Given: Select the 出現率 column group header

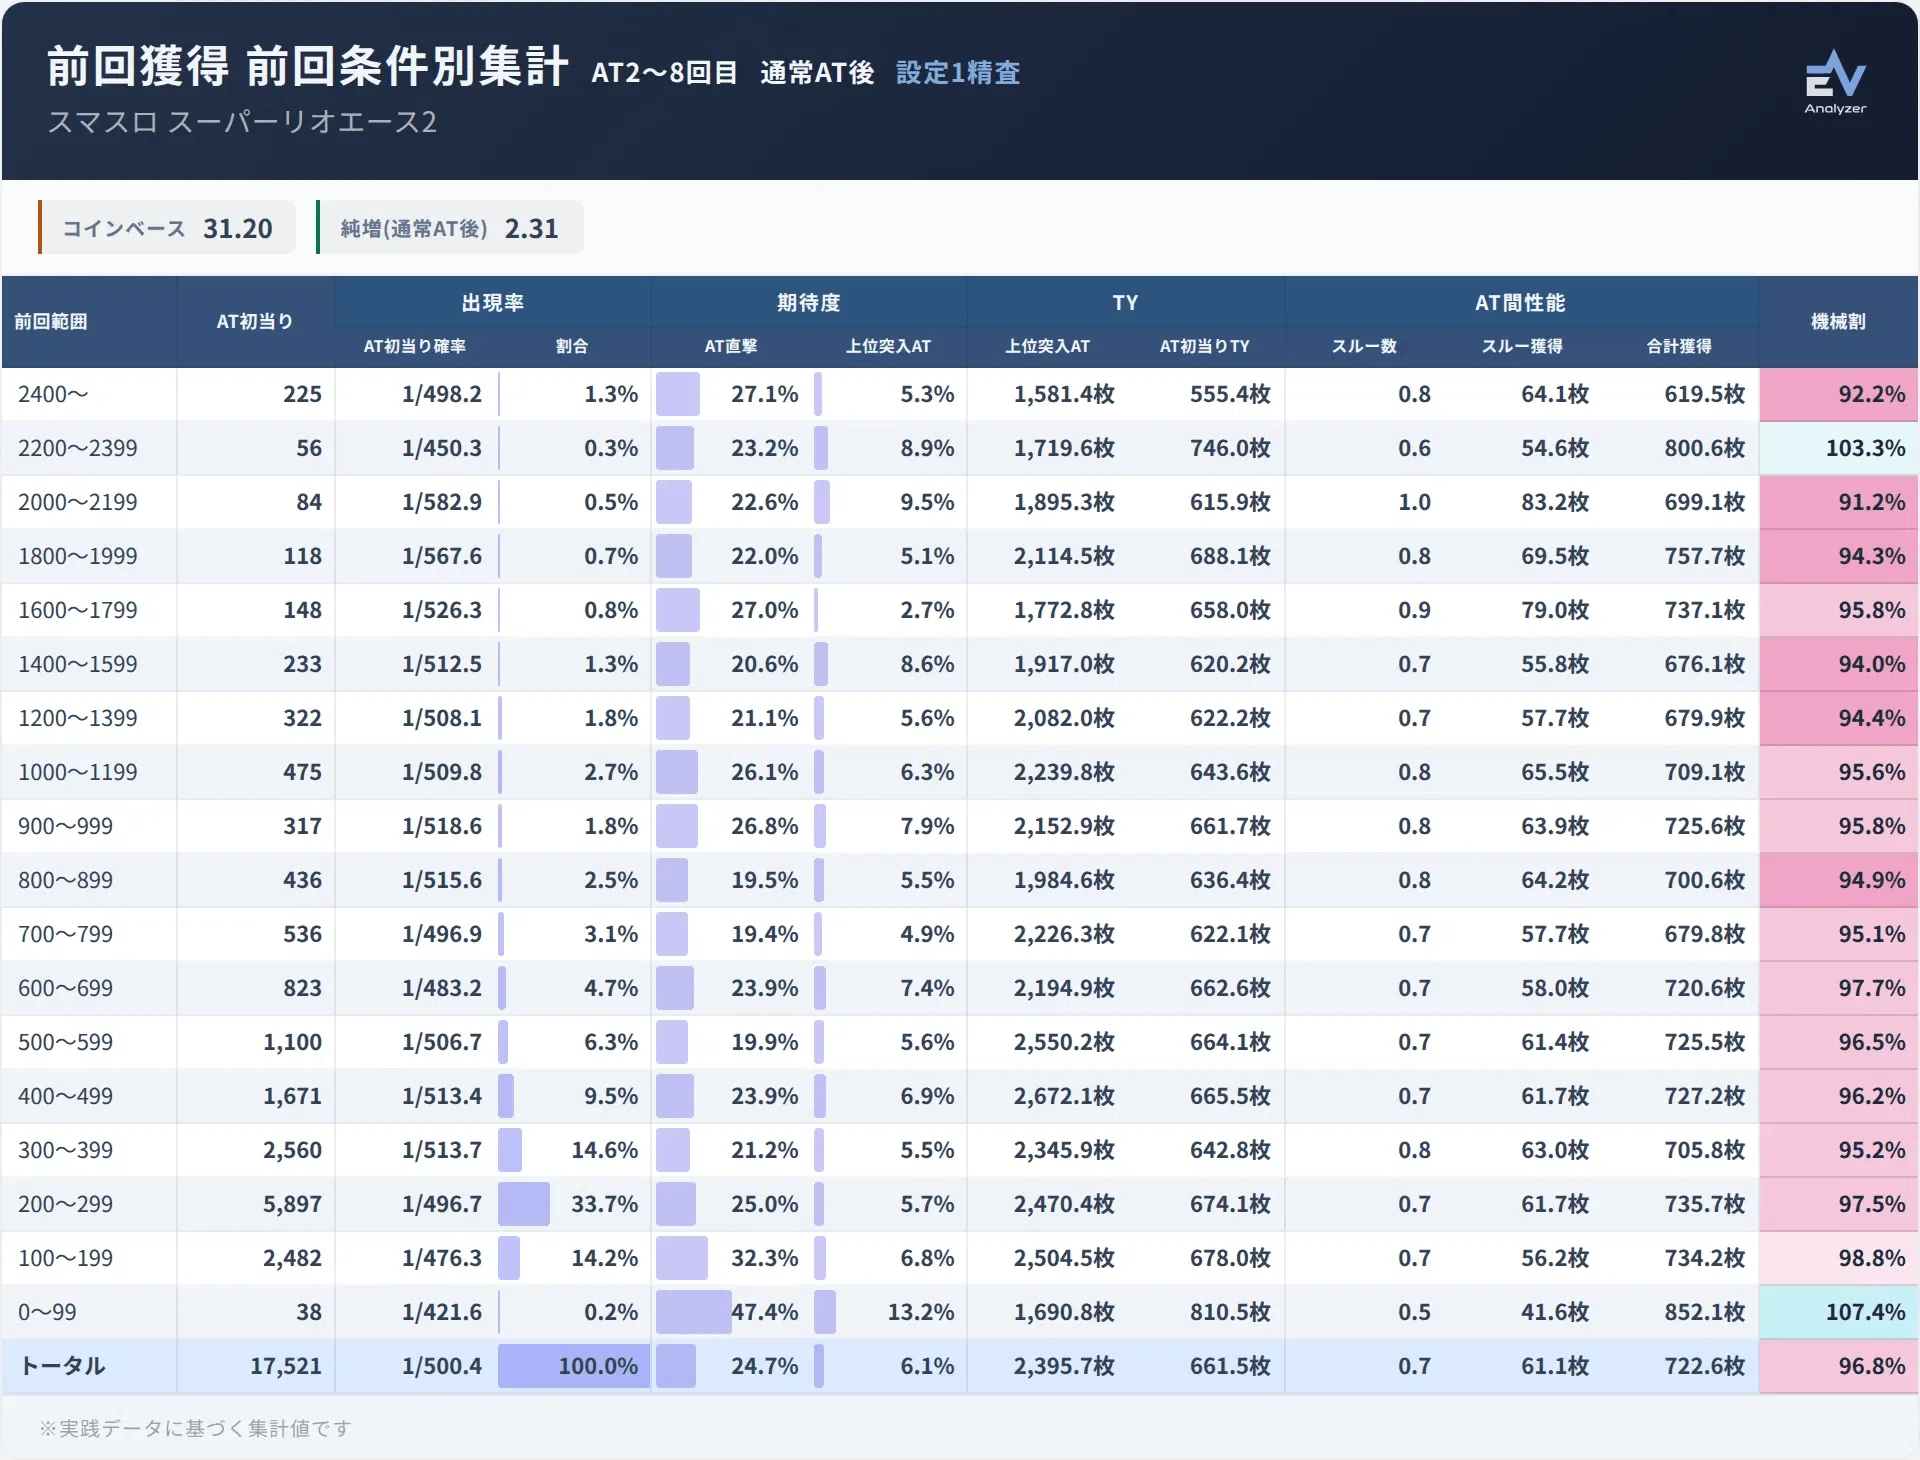Looking at the screenshot, I should 493,302.
